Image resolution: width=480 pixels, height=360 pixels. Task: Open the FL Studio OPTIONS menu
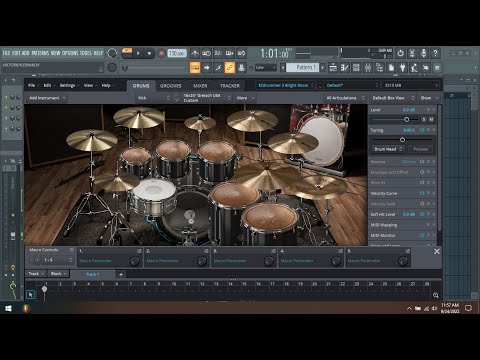point(70,53)
